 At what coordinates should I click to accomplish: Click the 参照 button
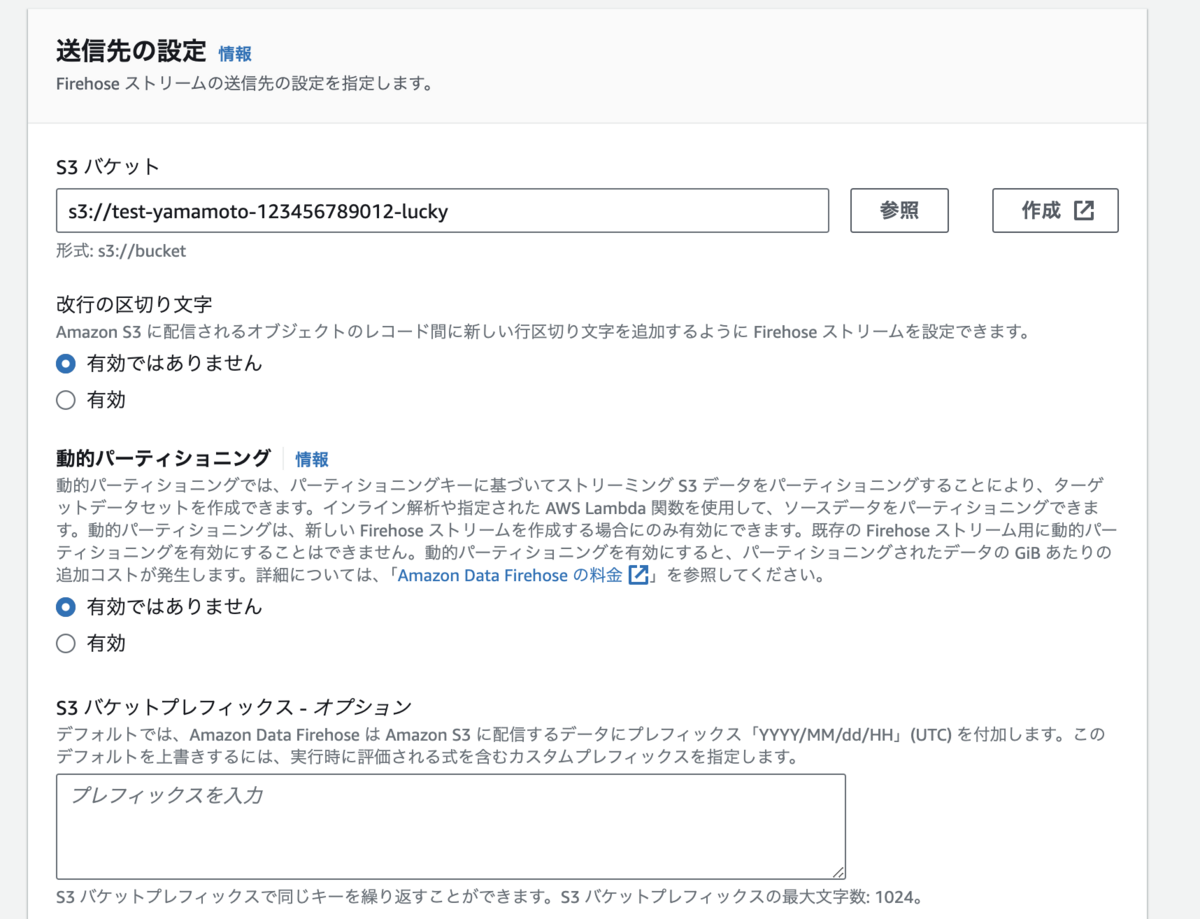coord(899,210)
